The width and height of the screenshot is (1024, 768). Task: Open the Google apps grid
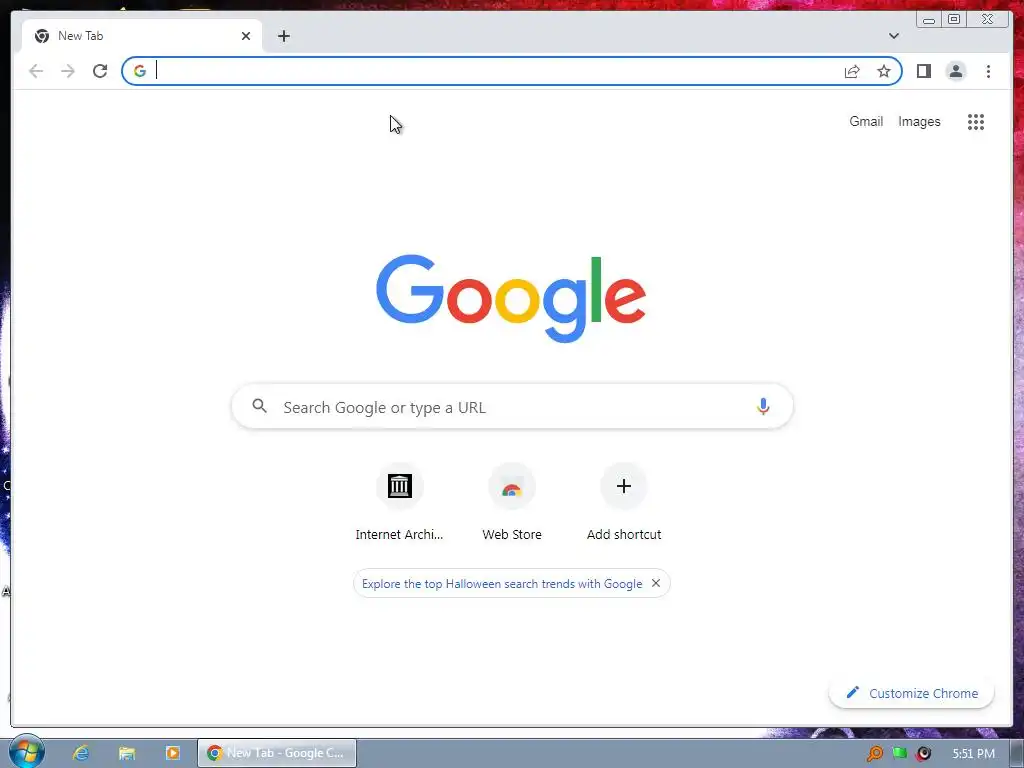976,121
